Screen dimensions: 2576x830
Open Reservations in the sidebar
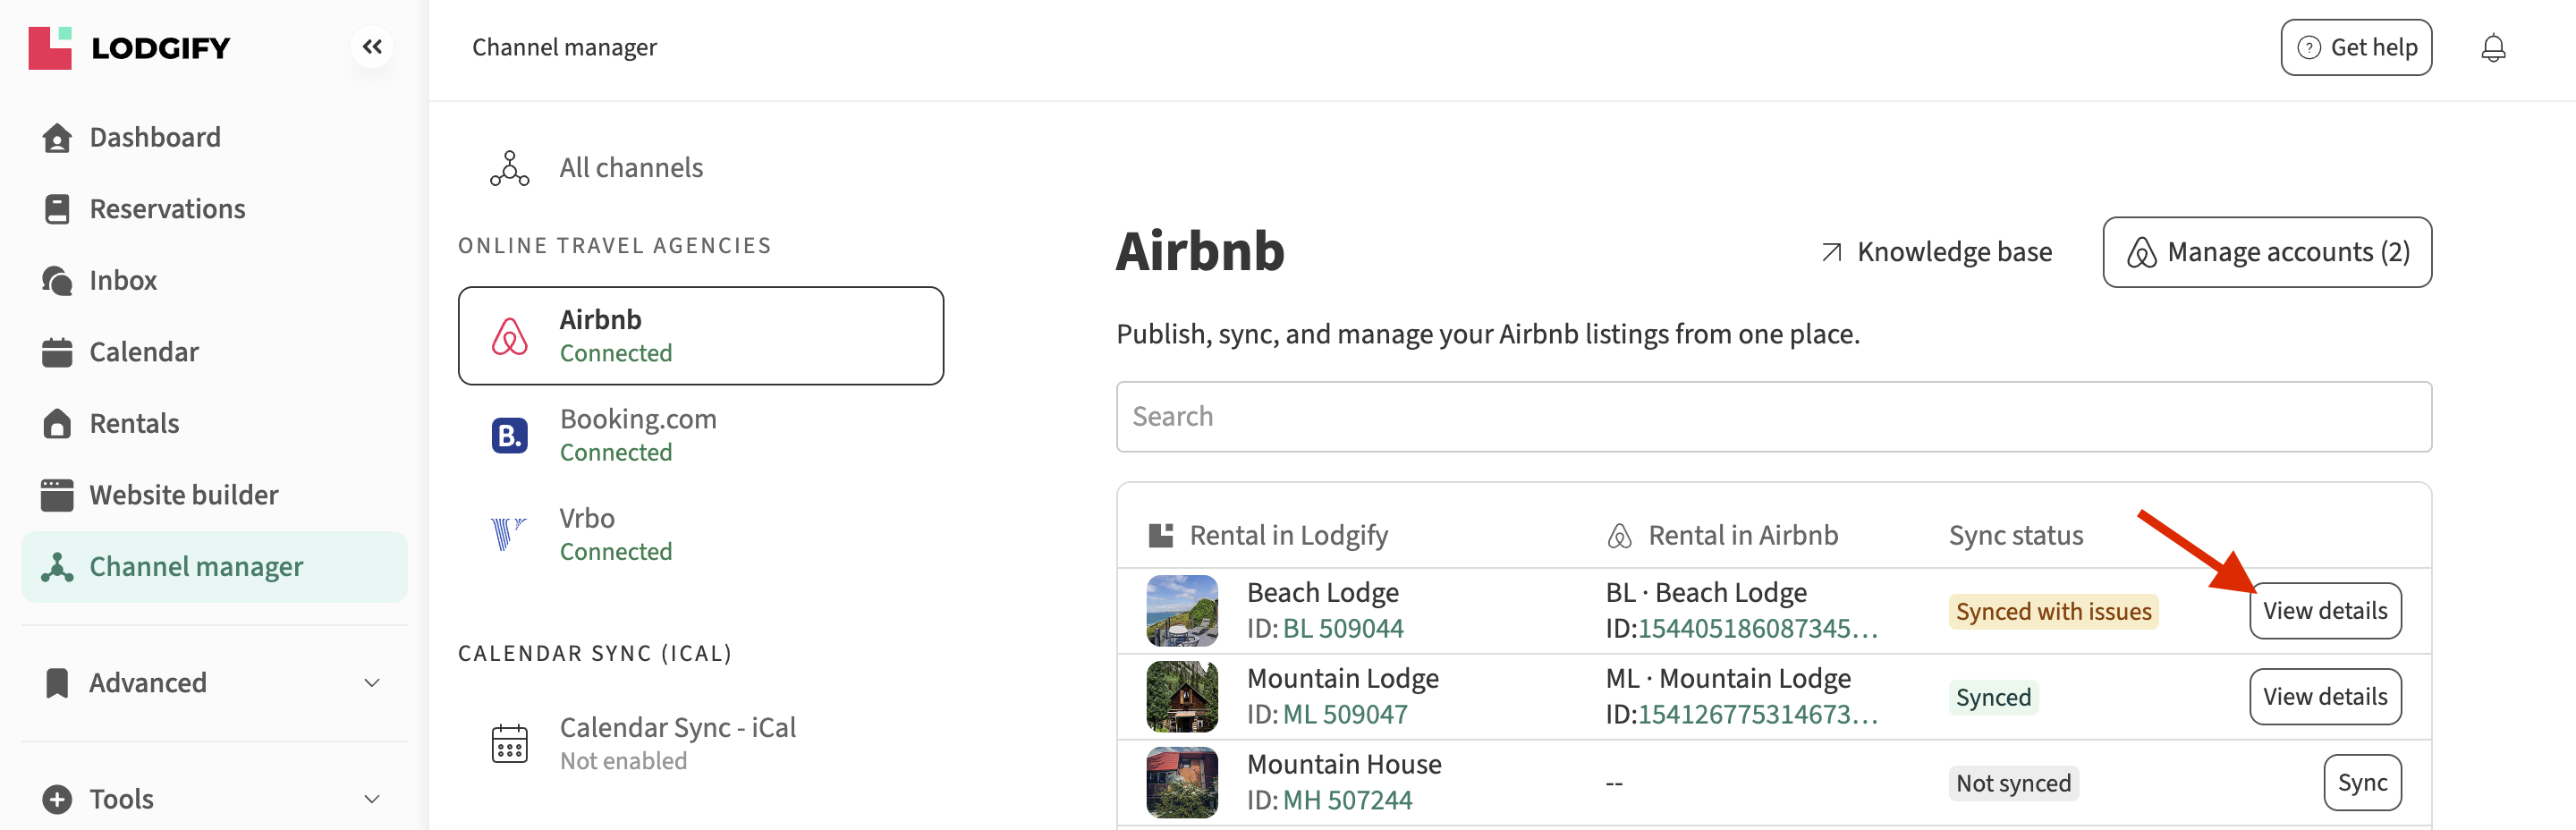click(167, 209)
